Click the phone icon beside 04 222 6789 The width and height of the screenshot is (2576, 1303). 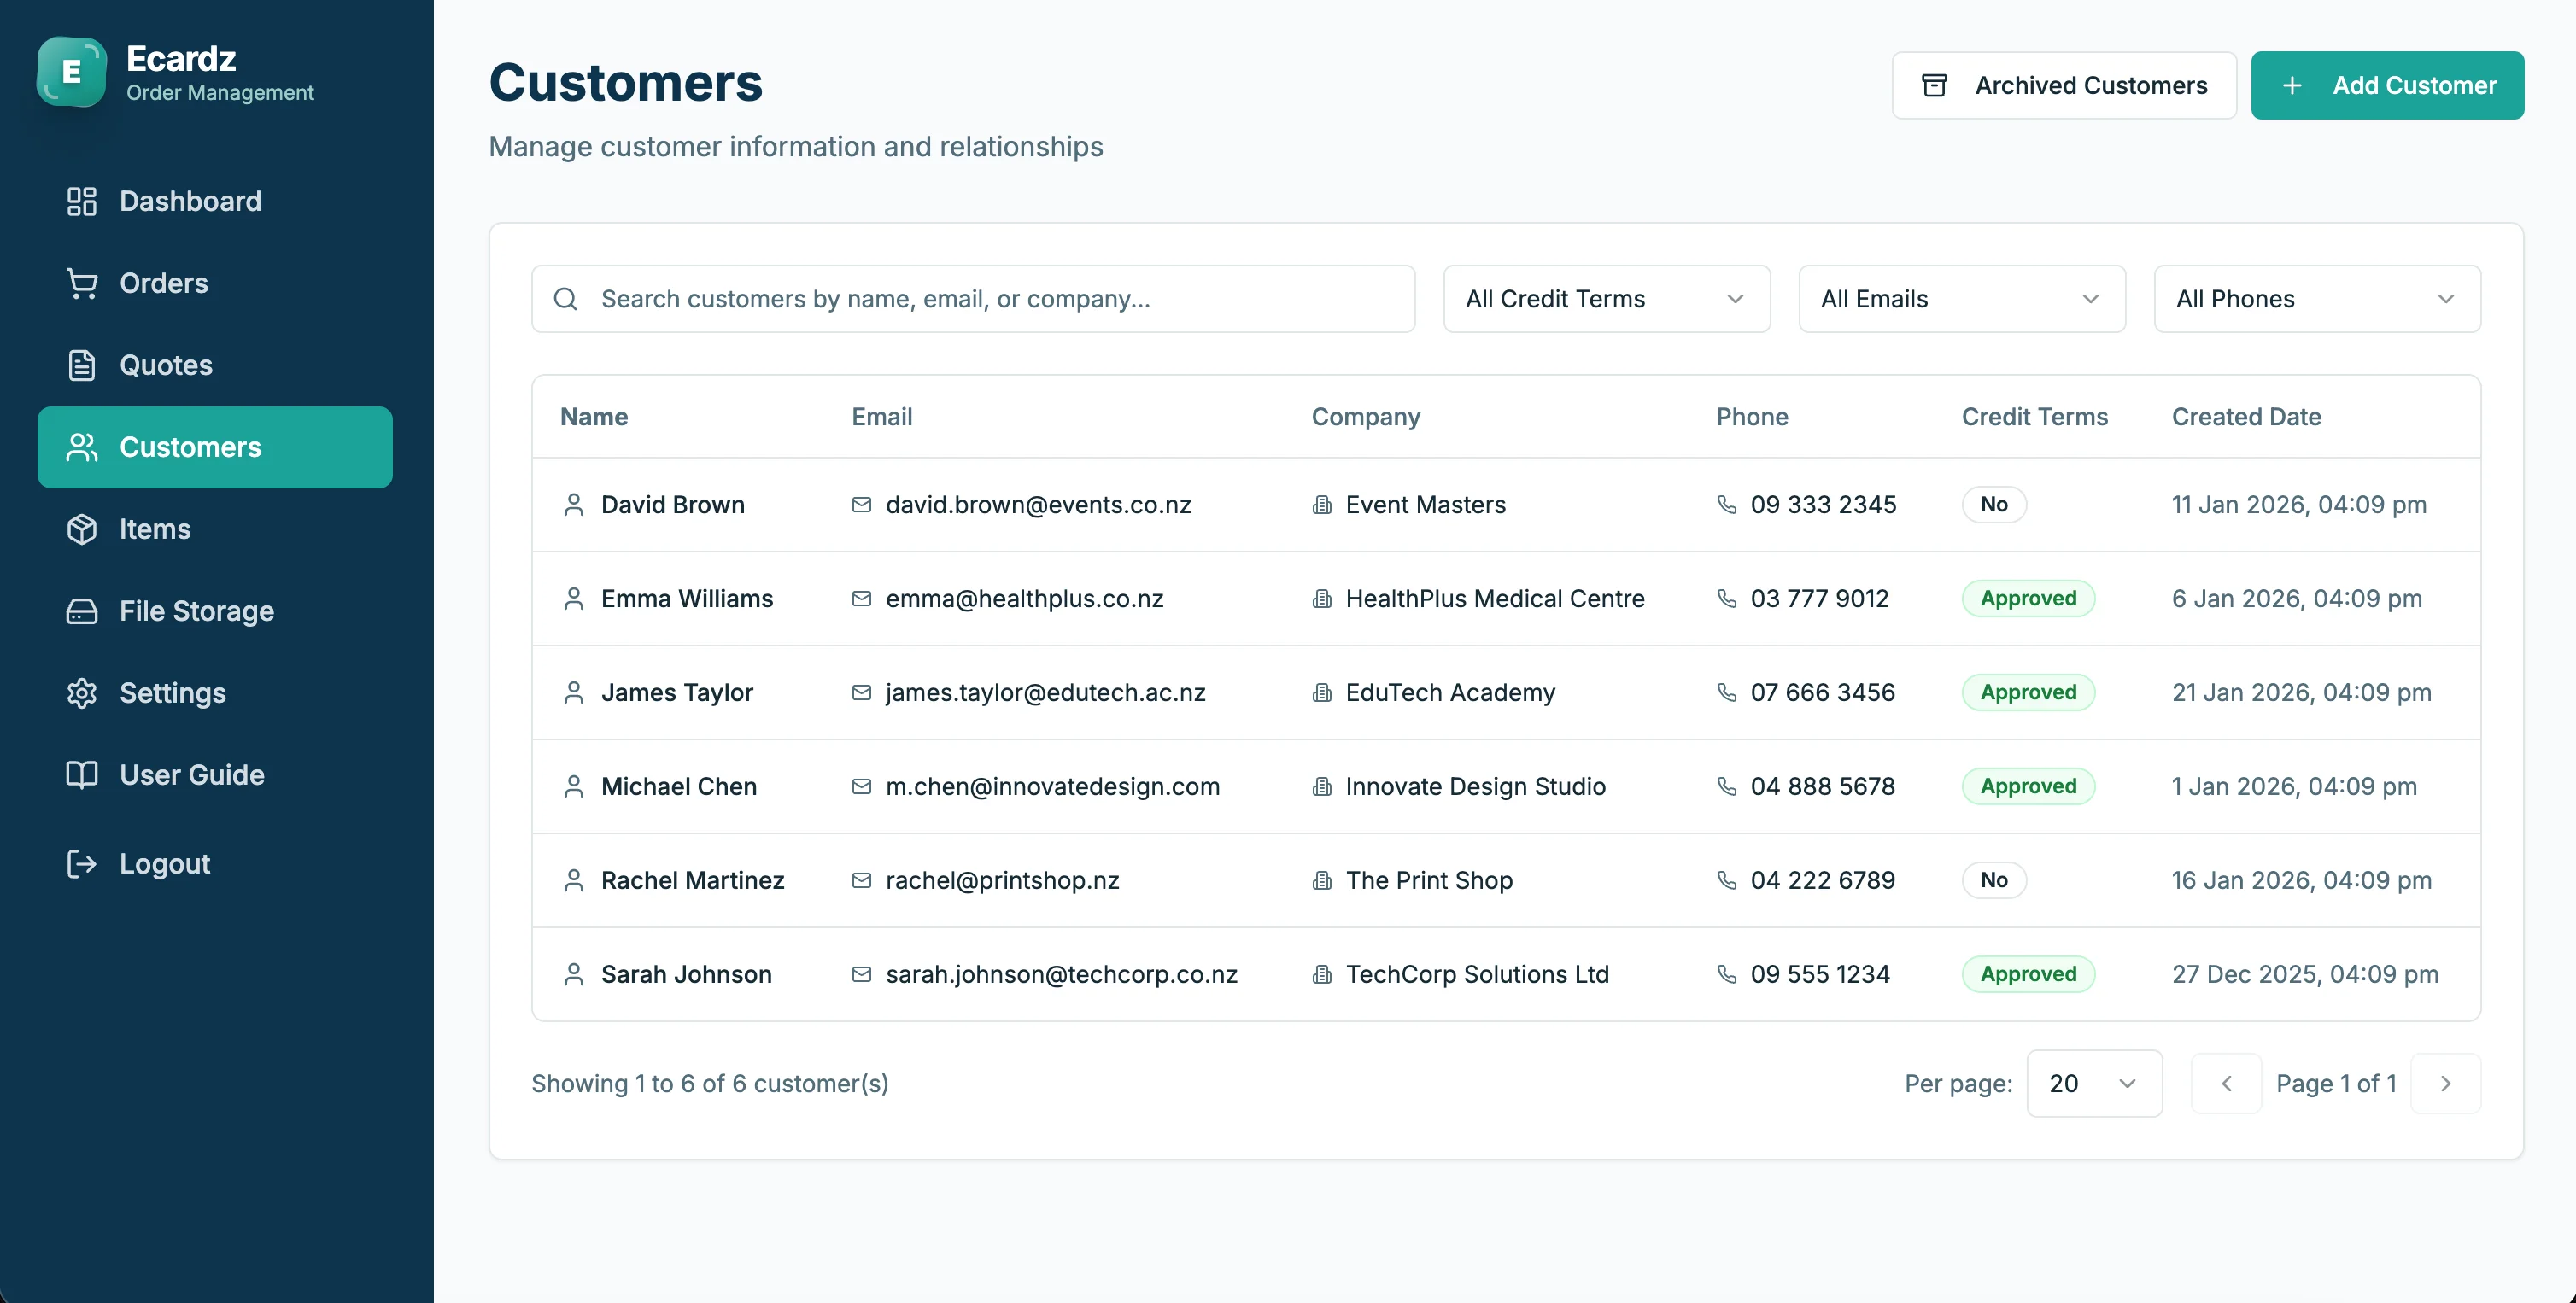tap(1727, 881)
